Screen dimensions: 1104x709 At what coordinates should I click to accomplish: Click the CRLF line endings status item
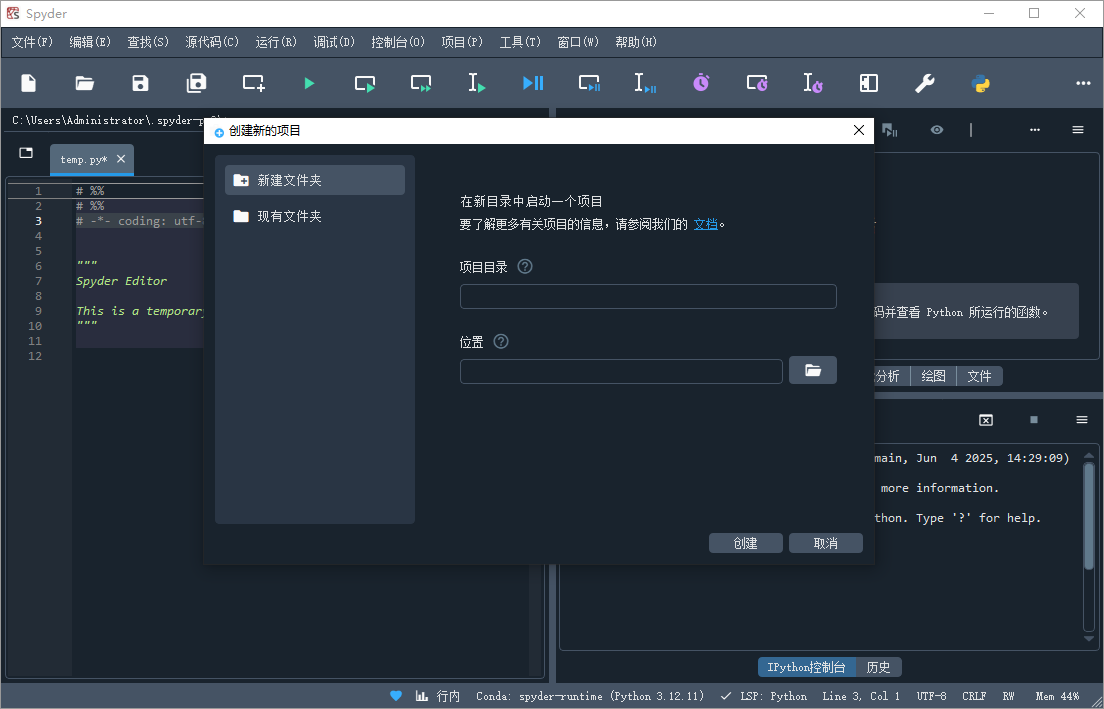974,696
